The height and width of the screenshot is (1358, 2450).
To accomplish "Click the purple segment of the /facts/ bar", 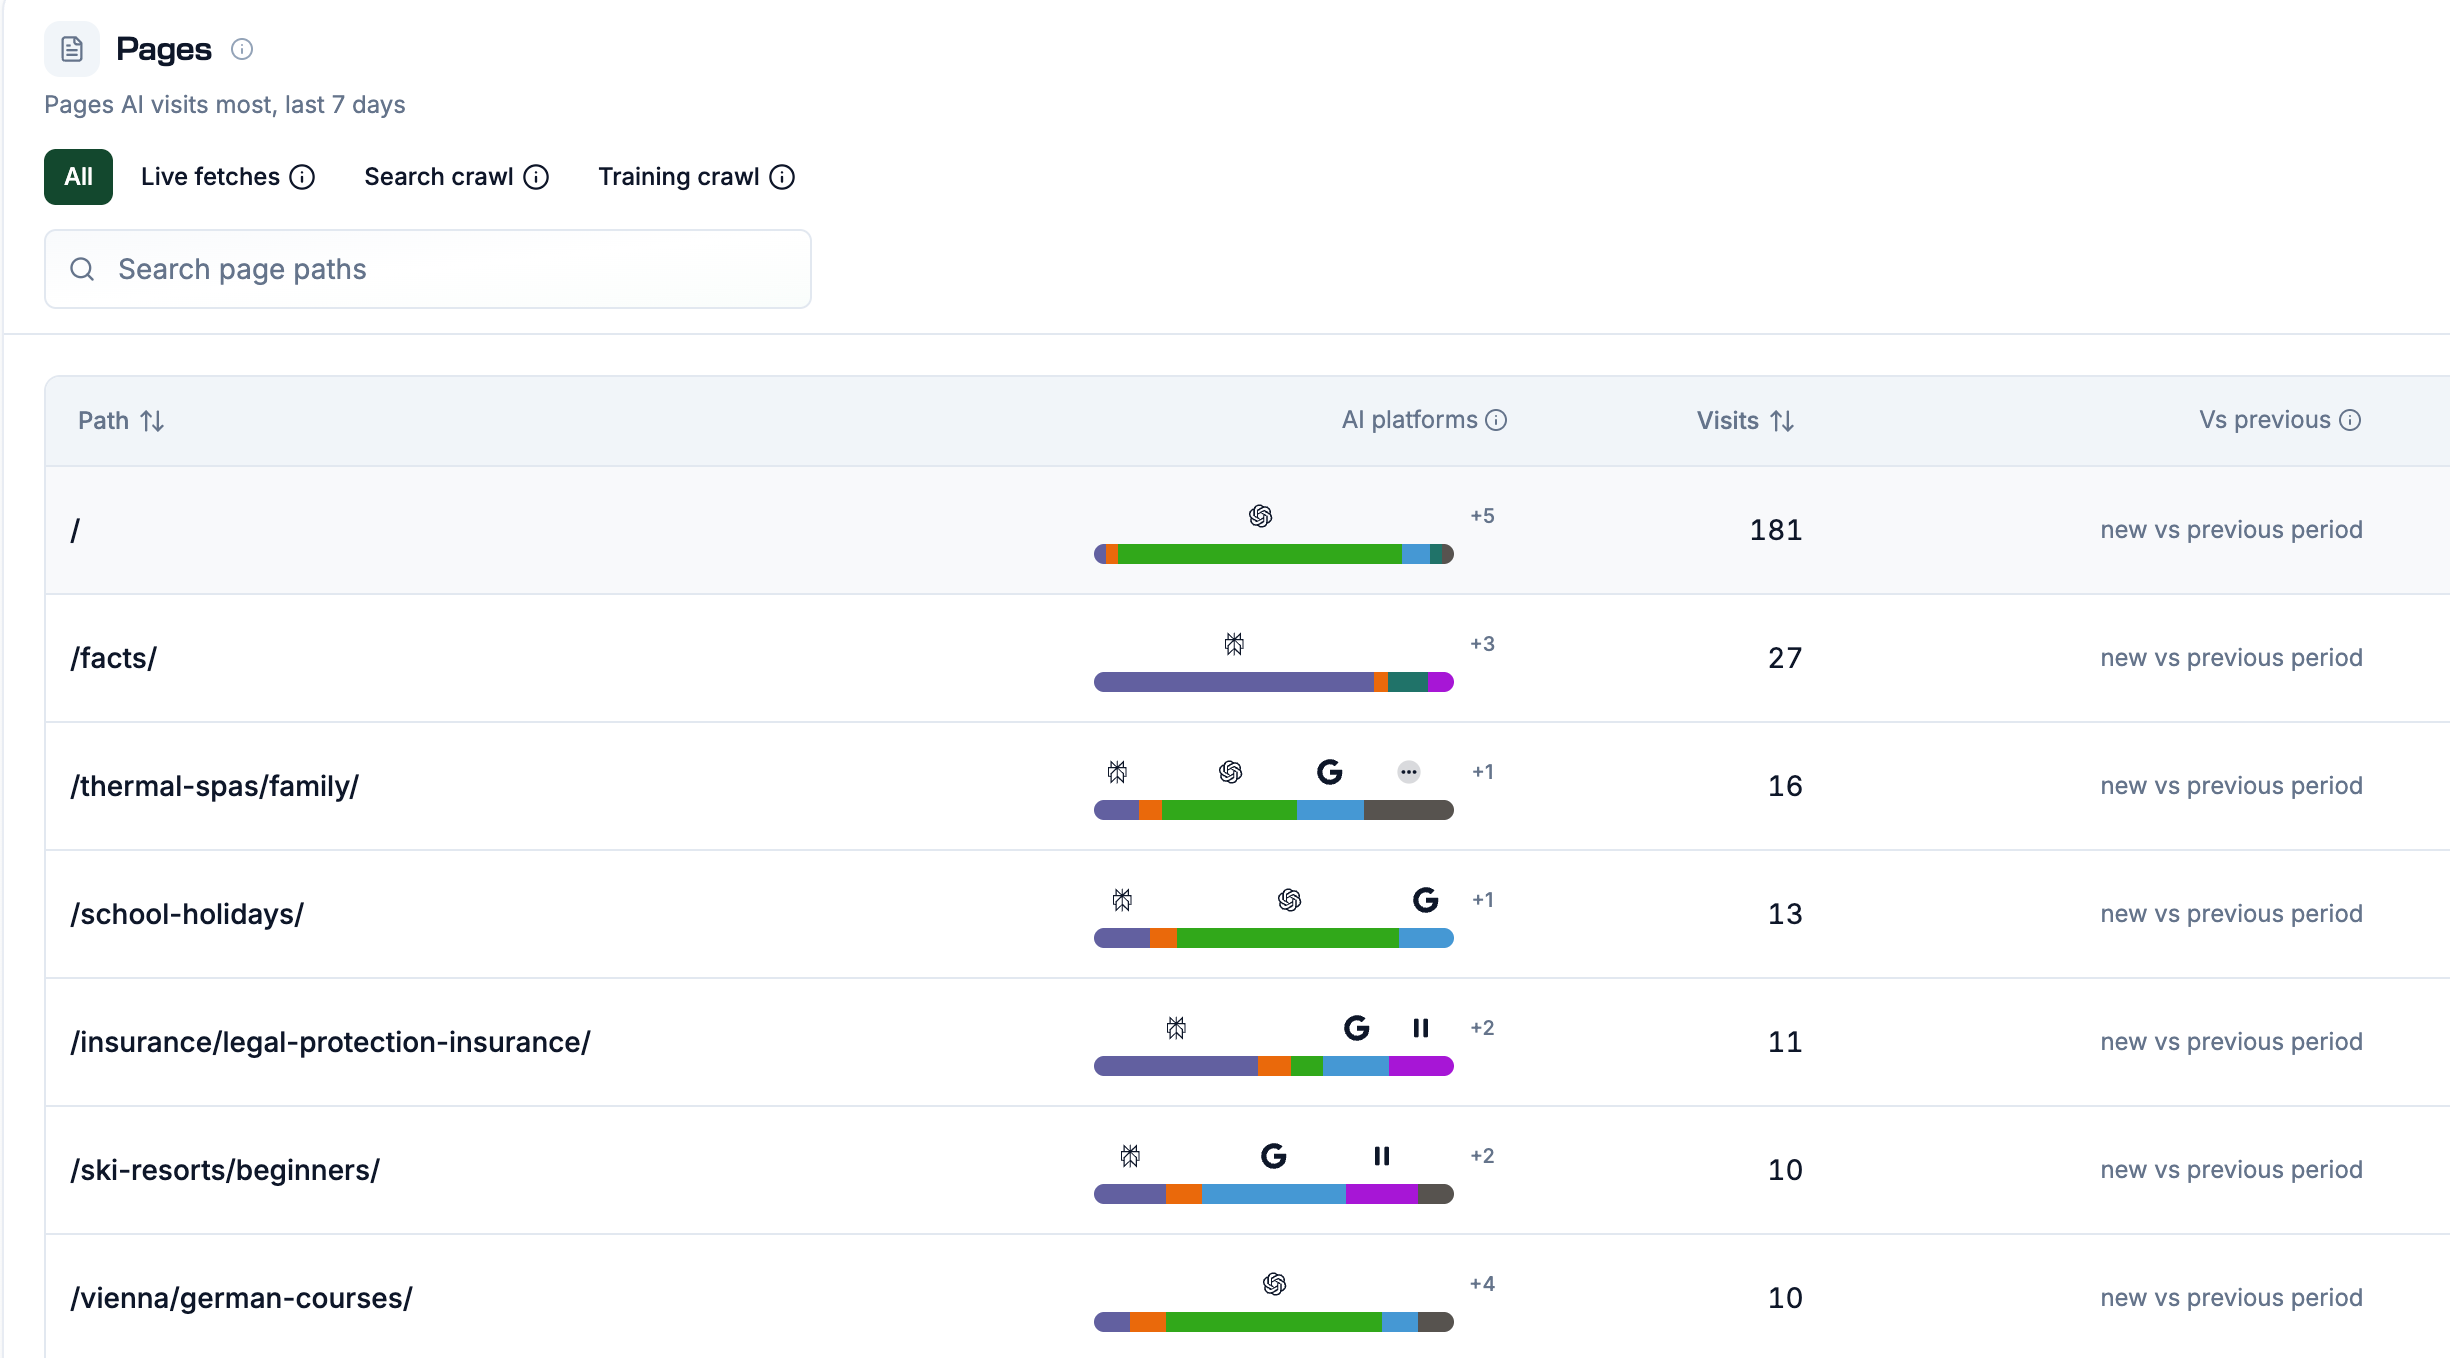I will click(x=1234, y=682).
